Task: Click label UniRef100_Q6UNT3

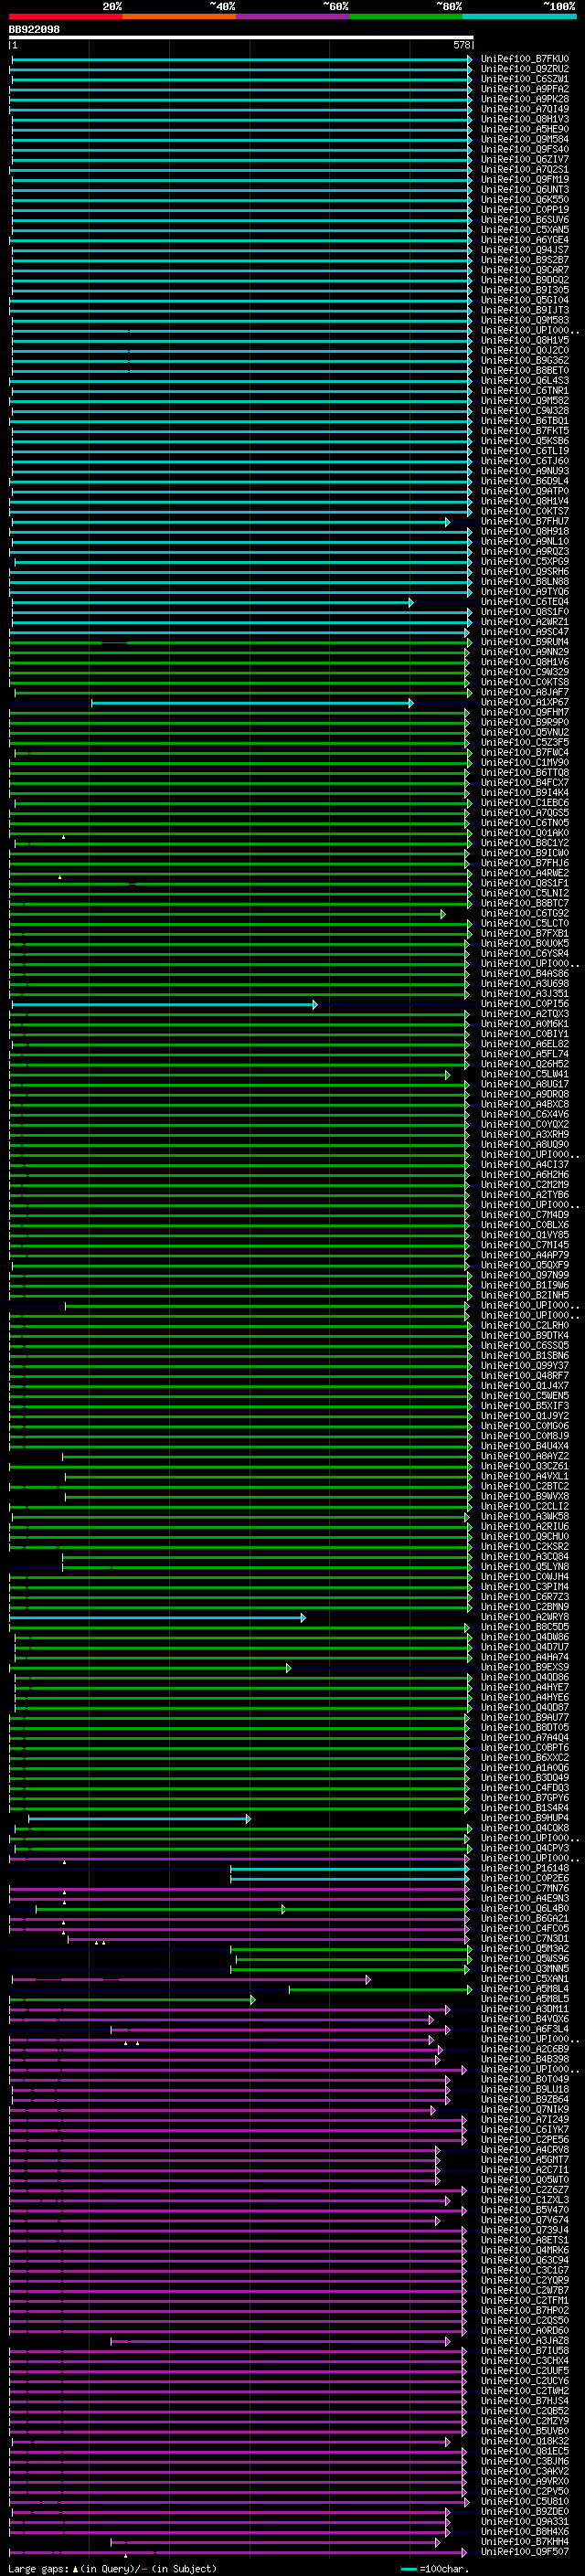Action: pos(524,190)
